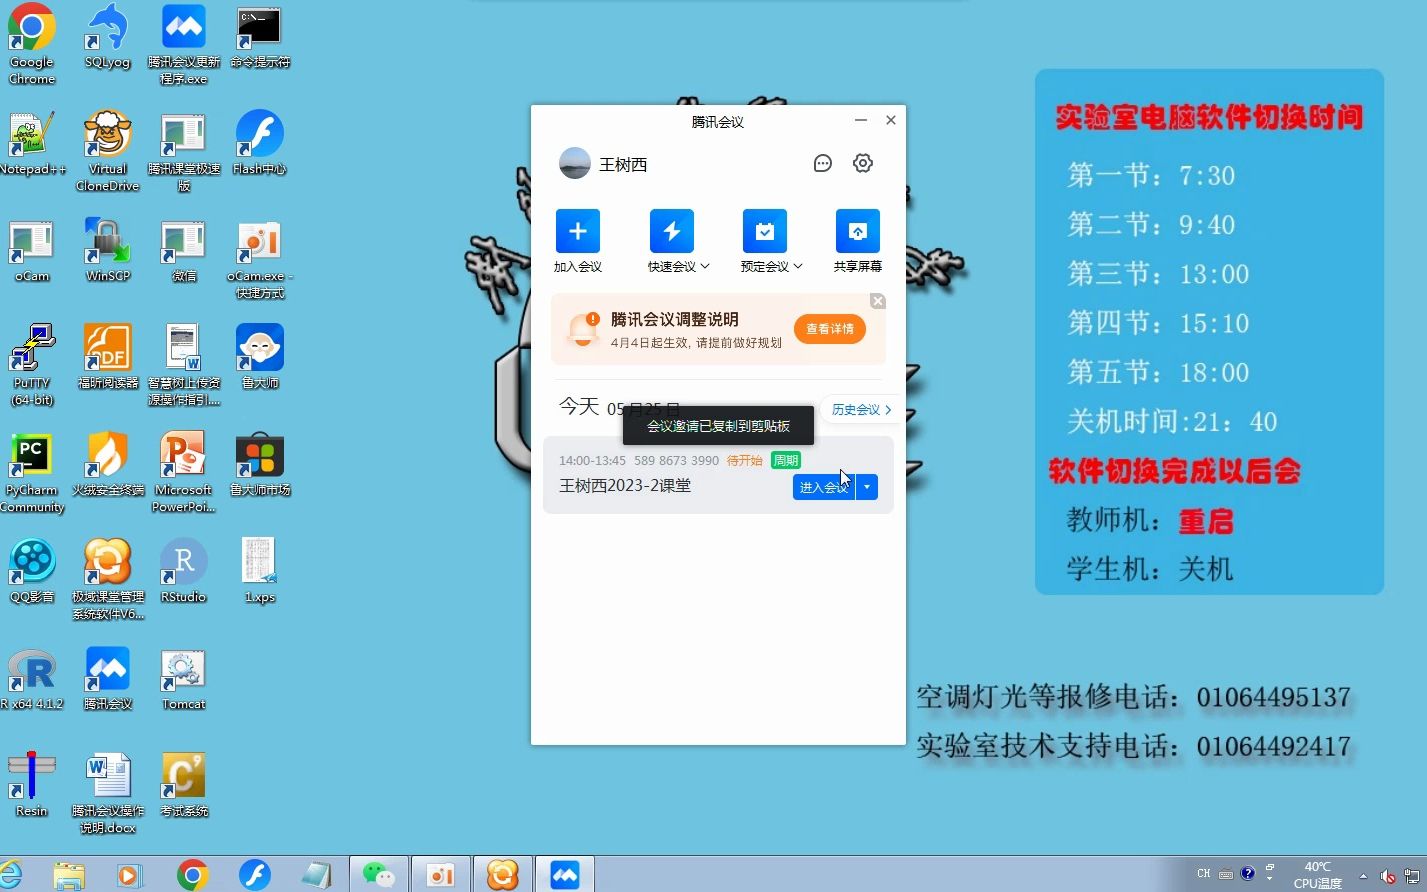The height and width of the screenshot is (892, 1427).
Task: Expand the 预定会议 dropdown arrow
Action: coord(798,266)
